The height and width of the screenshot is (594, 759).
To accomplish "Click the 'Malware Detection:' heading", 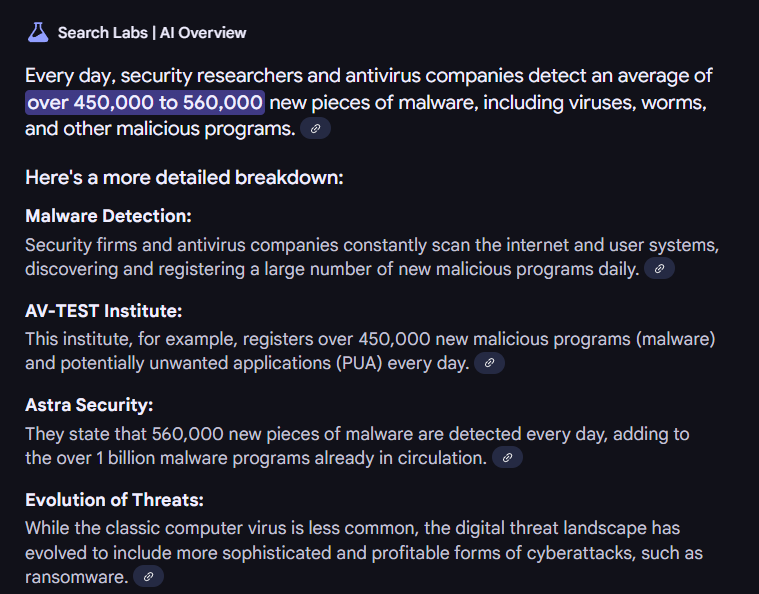I will pos(108,216).
